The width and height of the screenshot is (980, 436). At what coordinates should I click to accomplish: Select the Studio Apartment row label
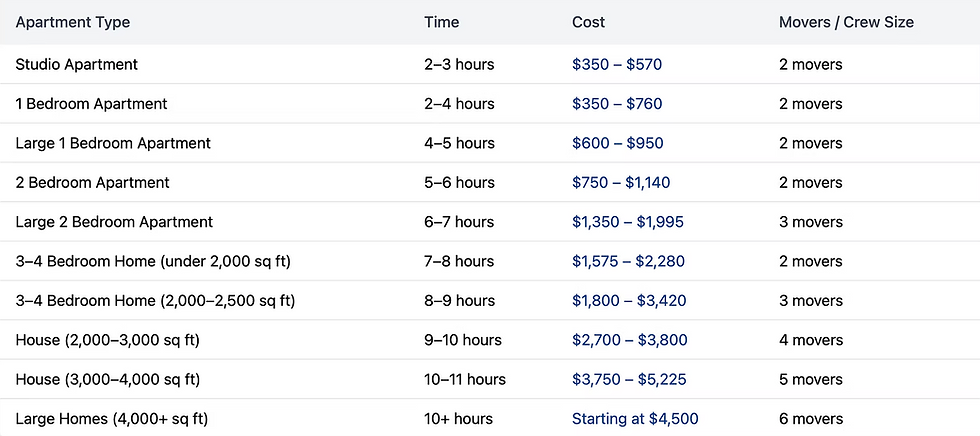point(77,64)
